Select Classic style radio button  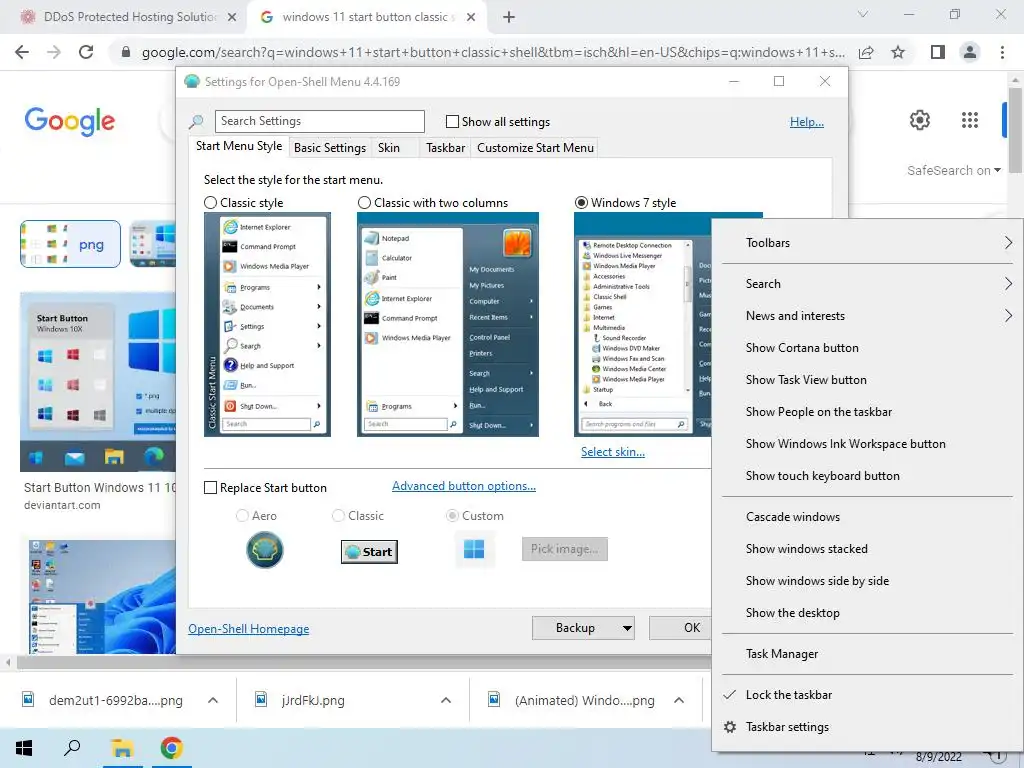tap(210, 202)
